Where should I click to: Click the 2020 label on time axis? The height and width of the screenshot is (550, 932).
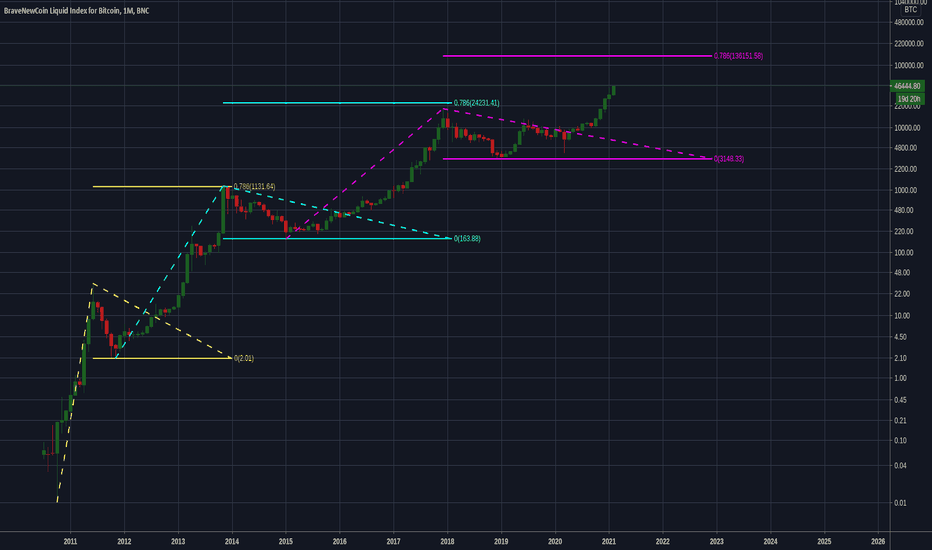pyautogui.click(x=555, y=541)
